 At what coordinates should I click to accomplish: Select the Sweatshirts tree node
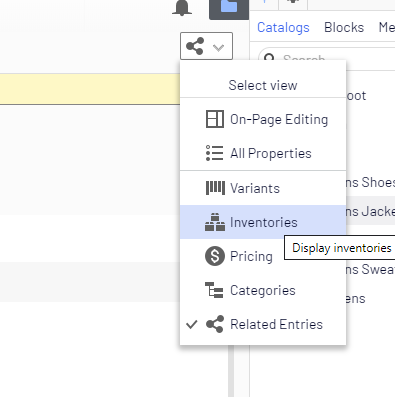pyautogui.click(x=369, y=269)
